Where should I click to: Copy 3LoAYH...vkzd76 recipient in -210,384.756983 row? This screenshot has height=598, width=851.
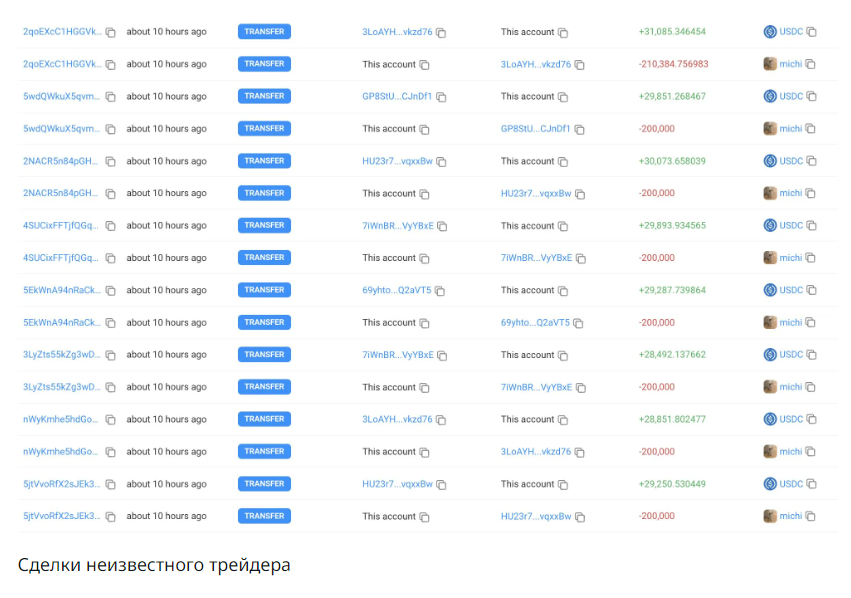tap(580, 65)
